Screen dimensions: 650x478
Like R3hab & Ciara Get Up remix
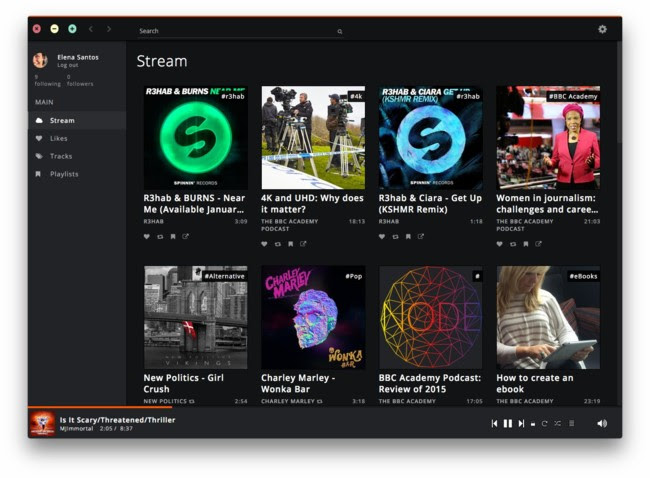tap(382, 236)
